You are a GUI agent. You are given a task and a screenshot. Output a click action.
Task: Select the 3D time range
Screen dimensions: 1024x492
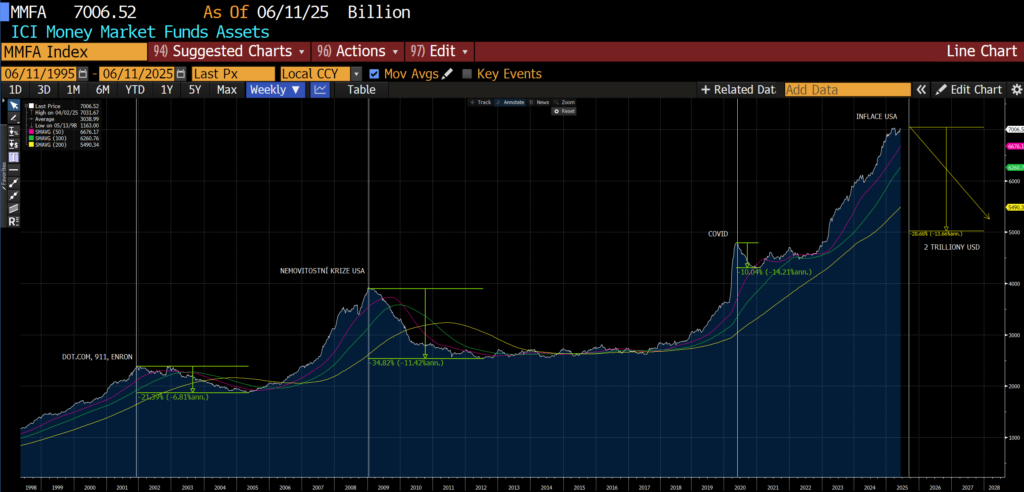[x=44, y=90]
